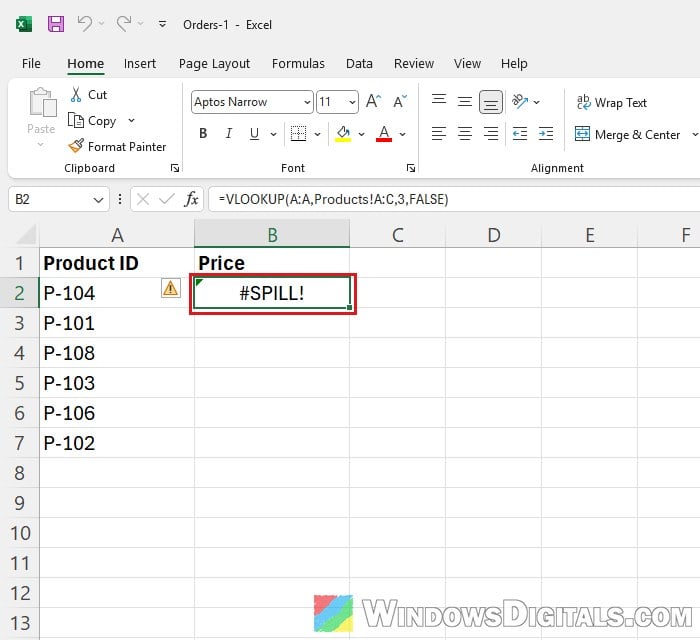Select cell containing P-108
The width and height of the screenshot is (700, 640).
tap(117, 353)
